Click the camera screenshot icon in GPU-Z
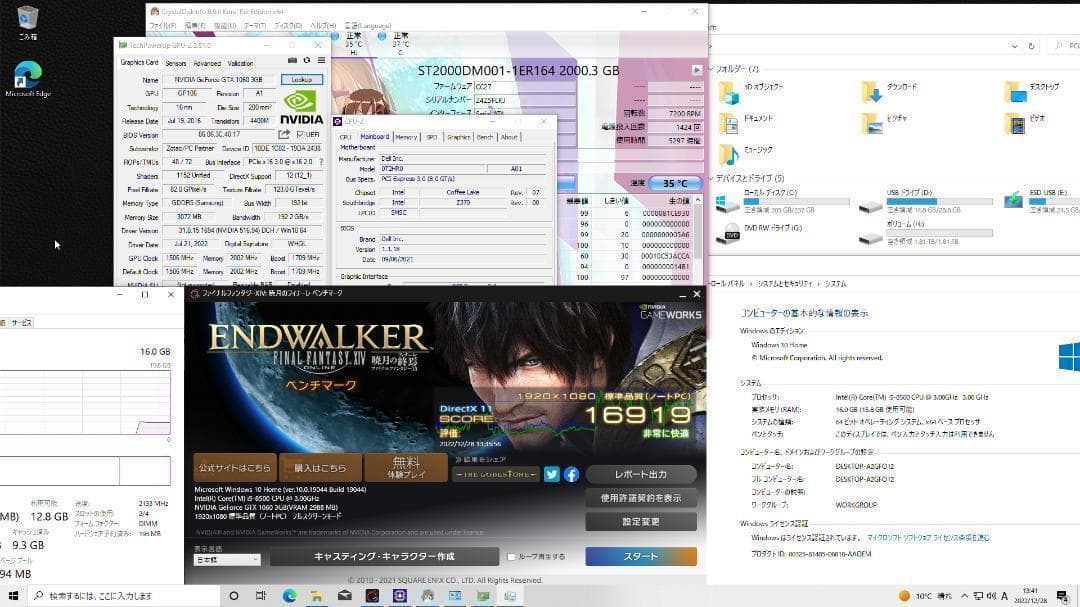The height and width of the screenshot is (607, 1080). [x=293, y=59]
